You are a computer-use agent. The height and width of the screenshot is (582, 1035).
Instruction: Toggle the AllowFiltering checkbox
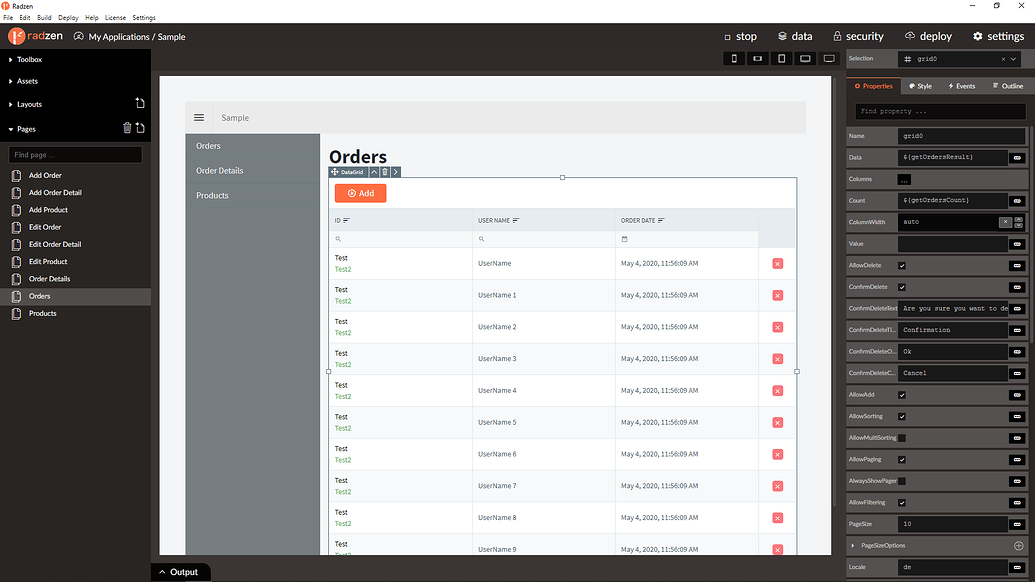[x=902, y=502]
